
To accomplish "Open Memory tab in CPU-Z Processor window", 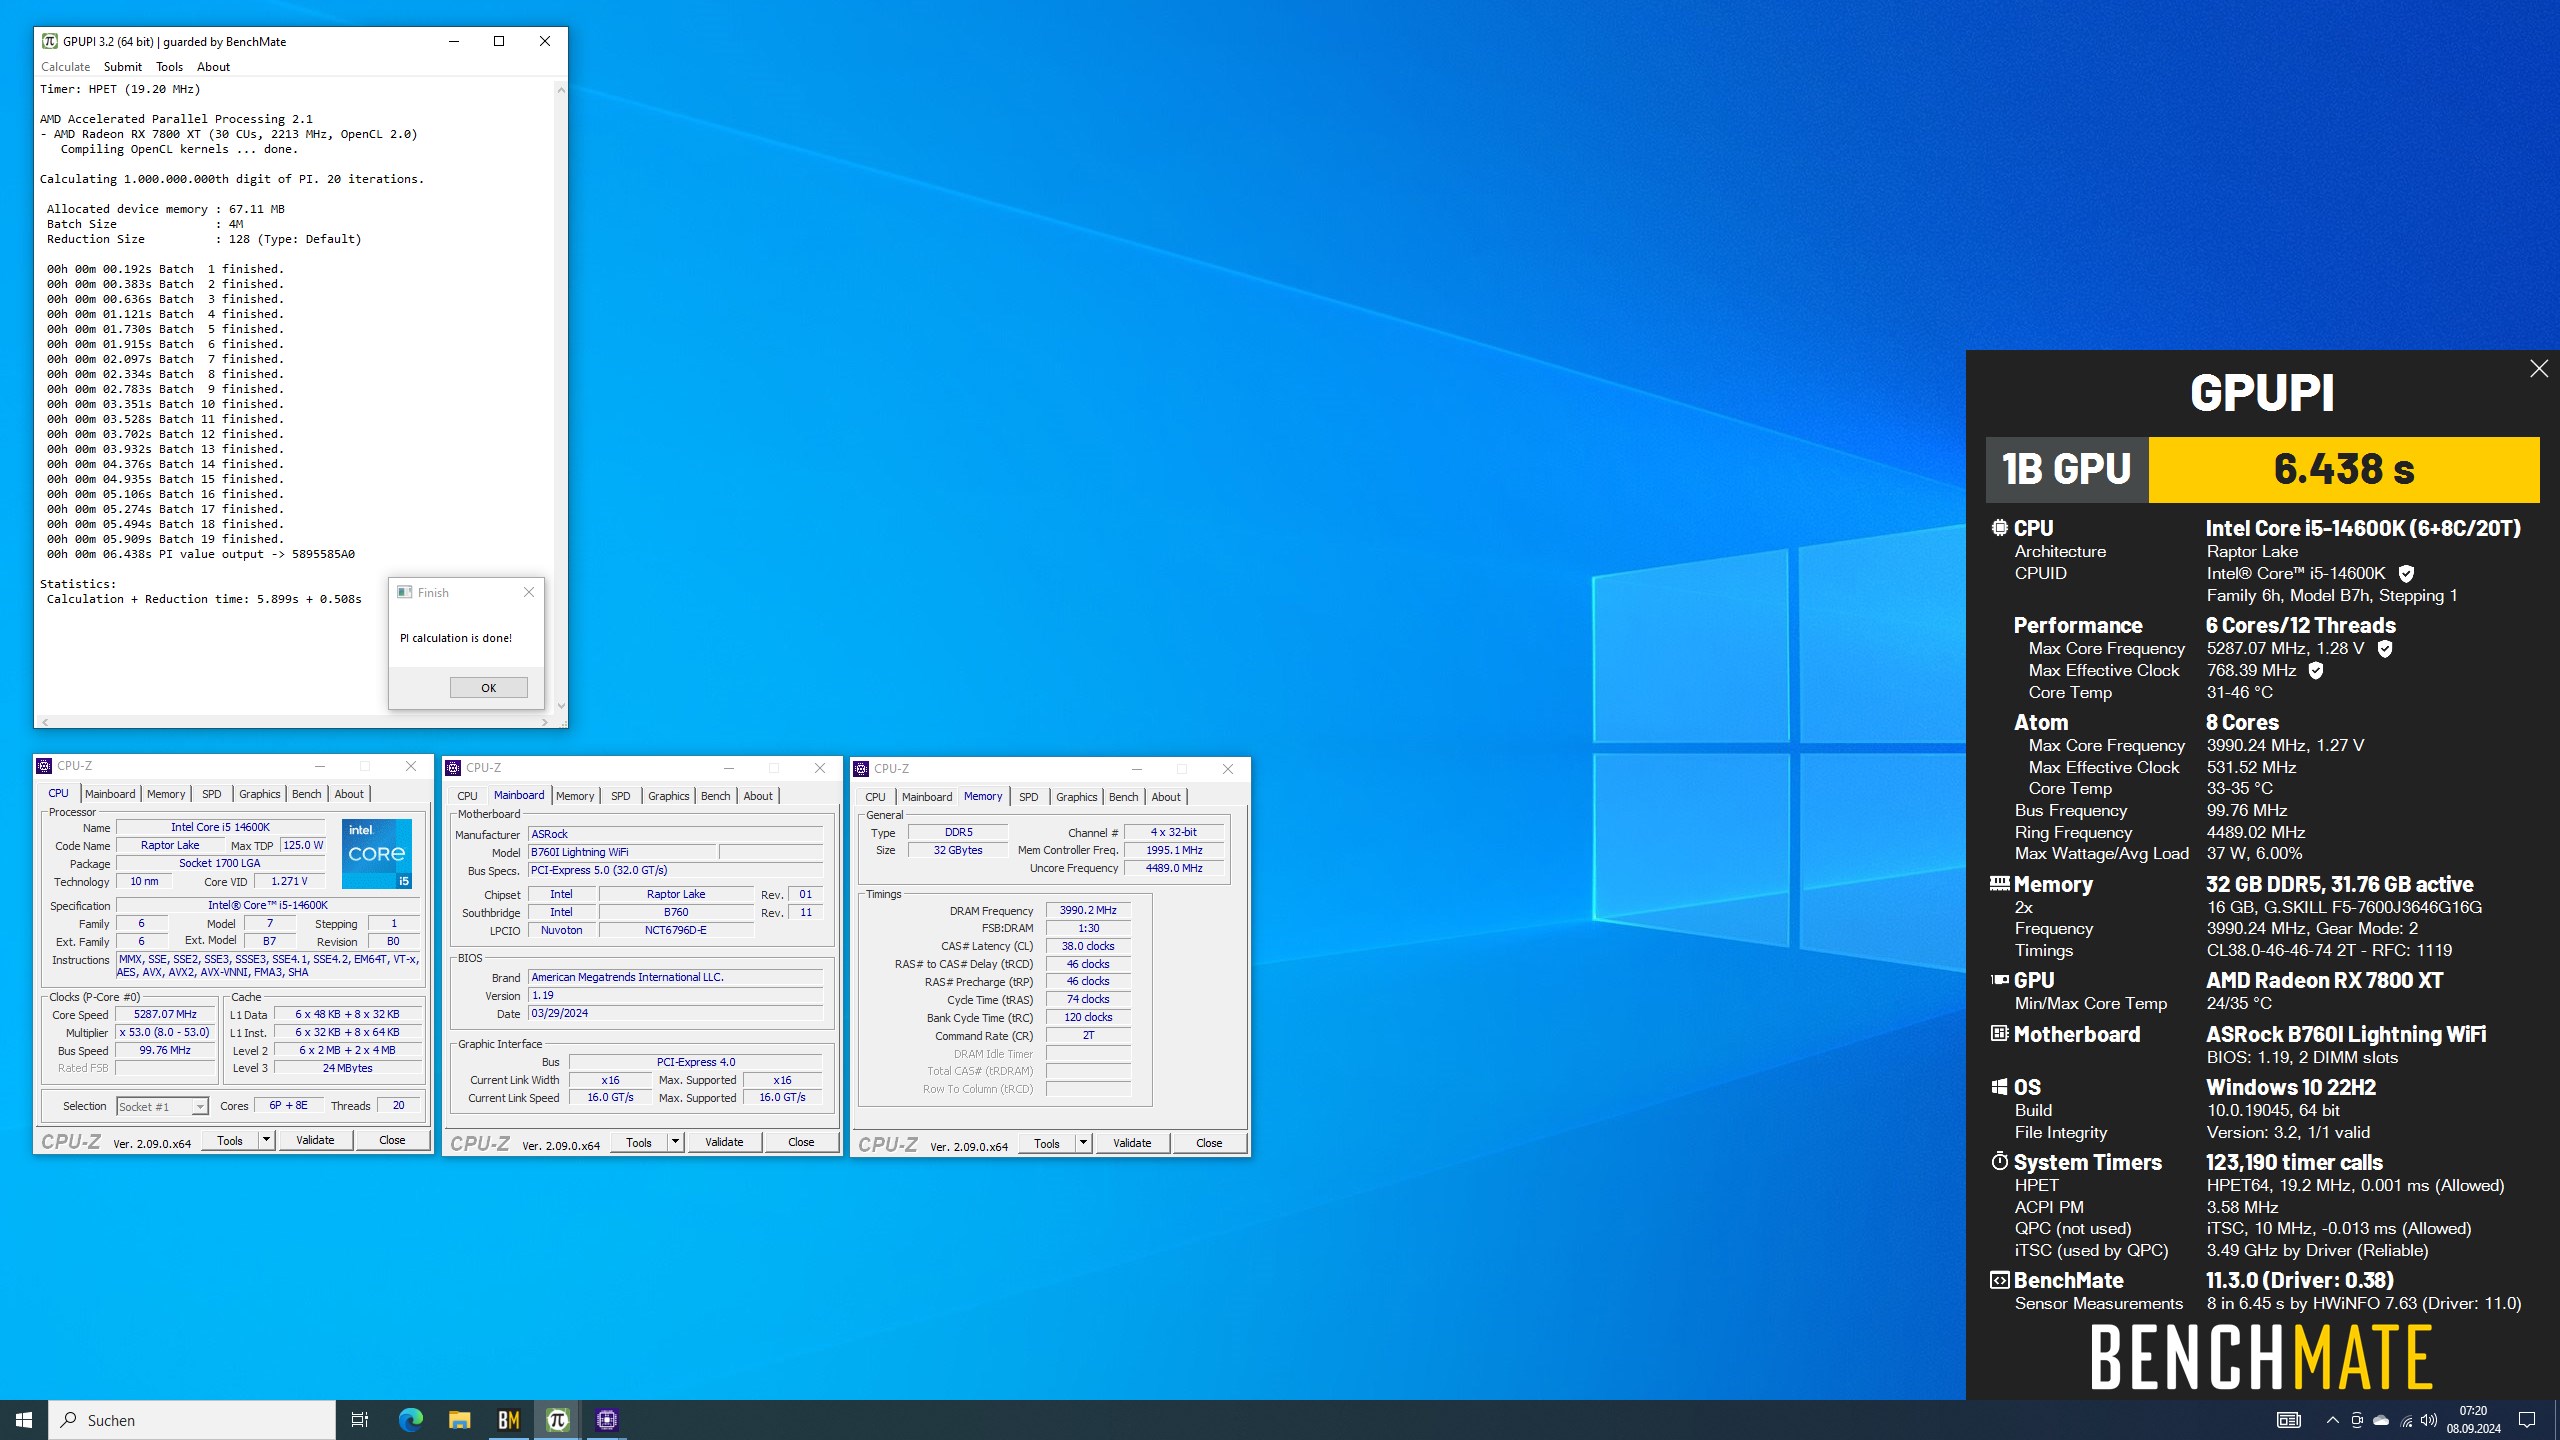I will (x=166, y=794).
